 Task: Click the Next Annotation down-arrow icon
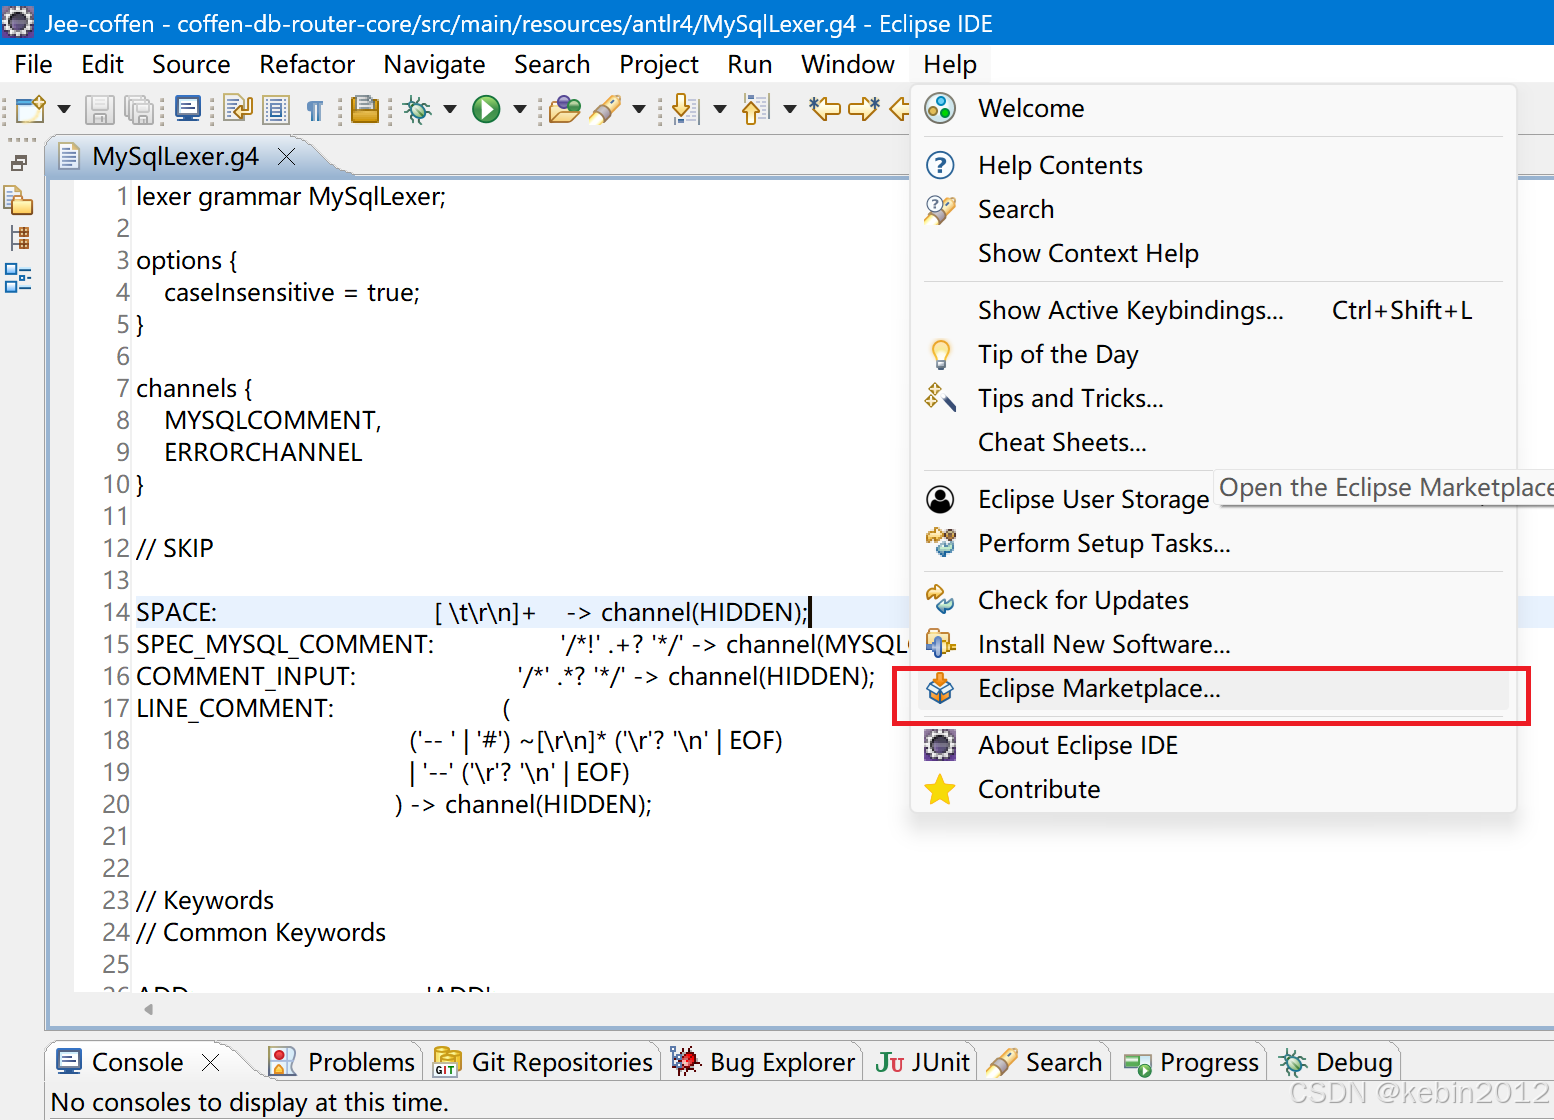click(685, 109)
